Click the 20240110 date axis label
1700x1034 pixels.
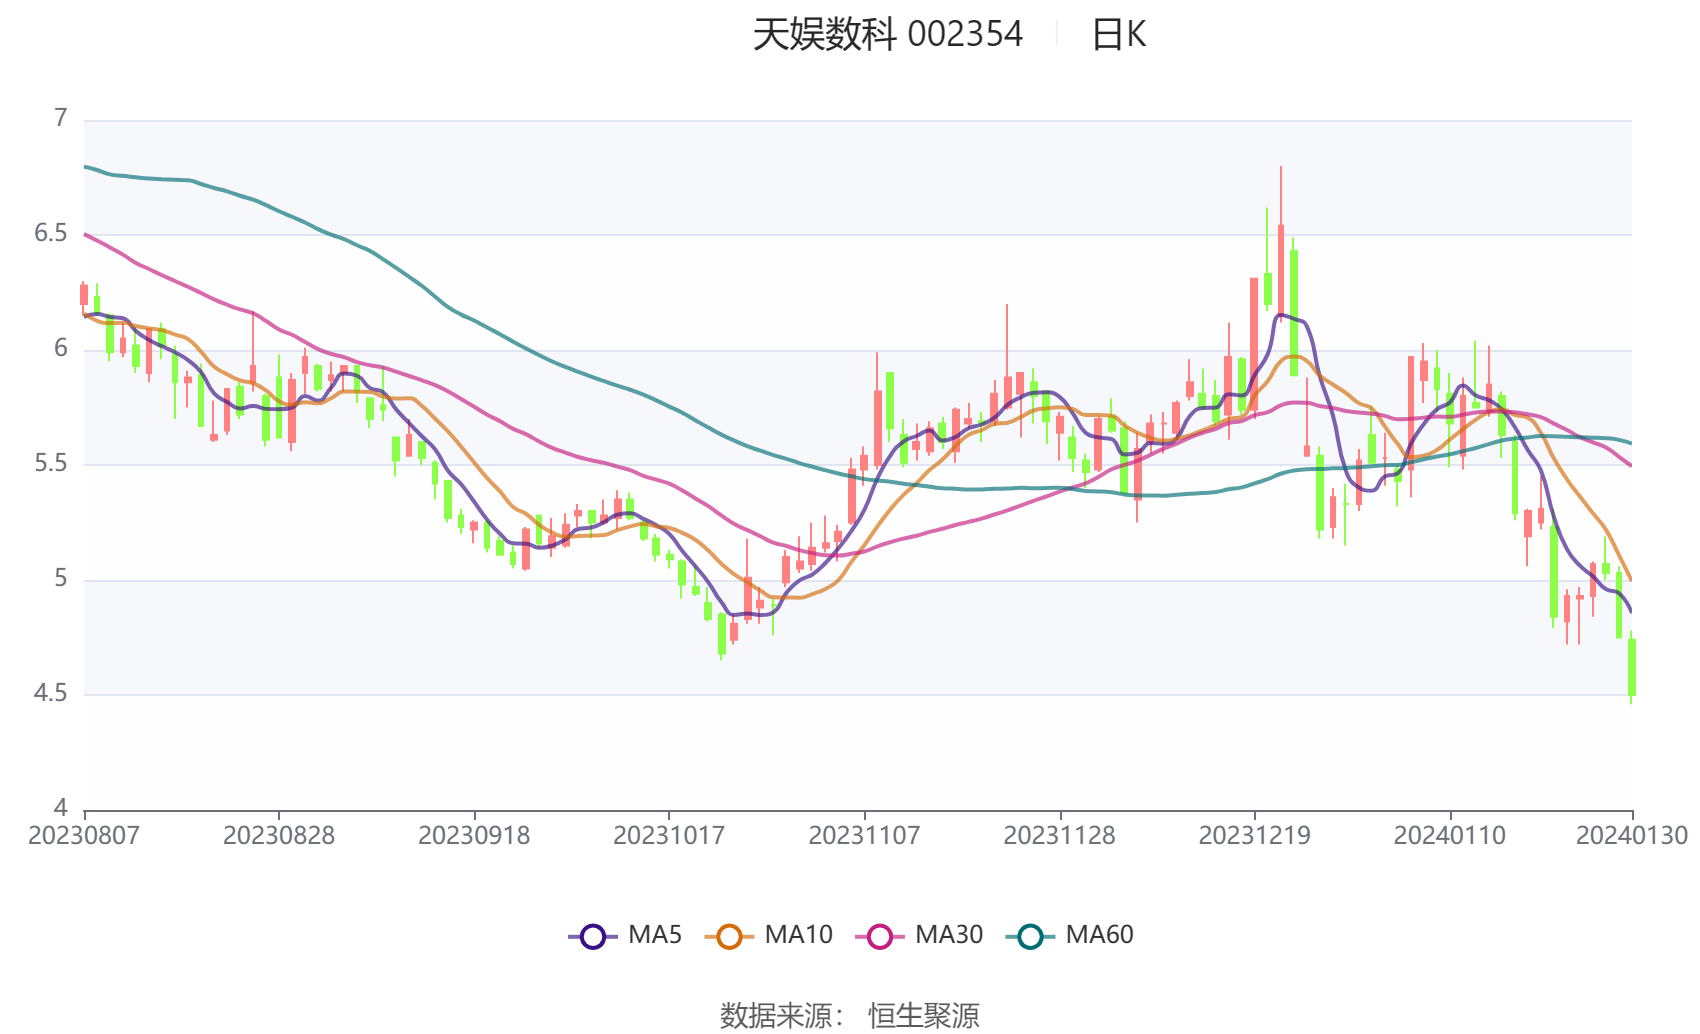[x=1450, y=835]
